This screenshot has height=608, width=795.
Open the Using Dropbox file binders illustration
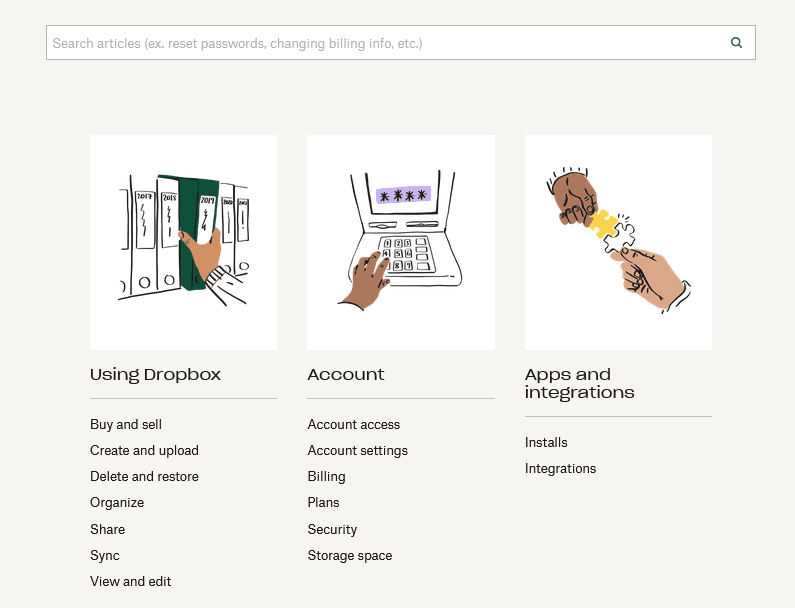[x=183, y=242]
